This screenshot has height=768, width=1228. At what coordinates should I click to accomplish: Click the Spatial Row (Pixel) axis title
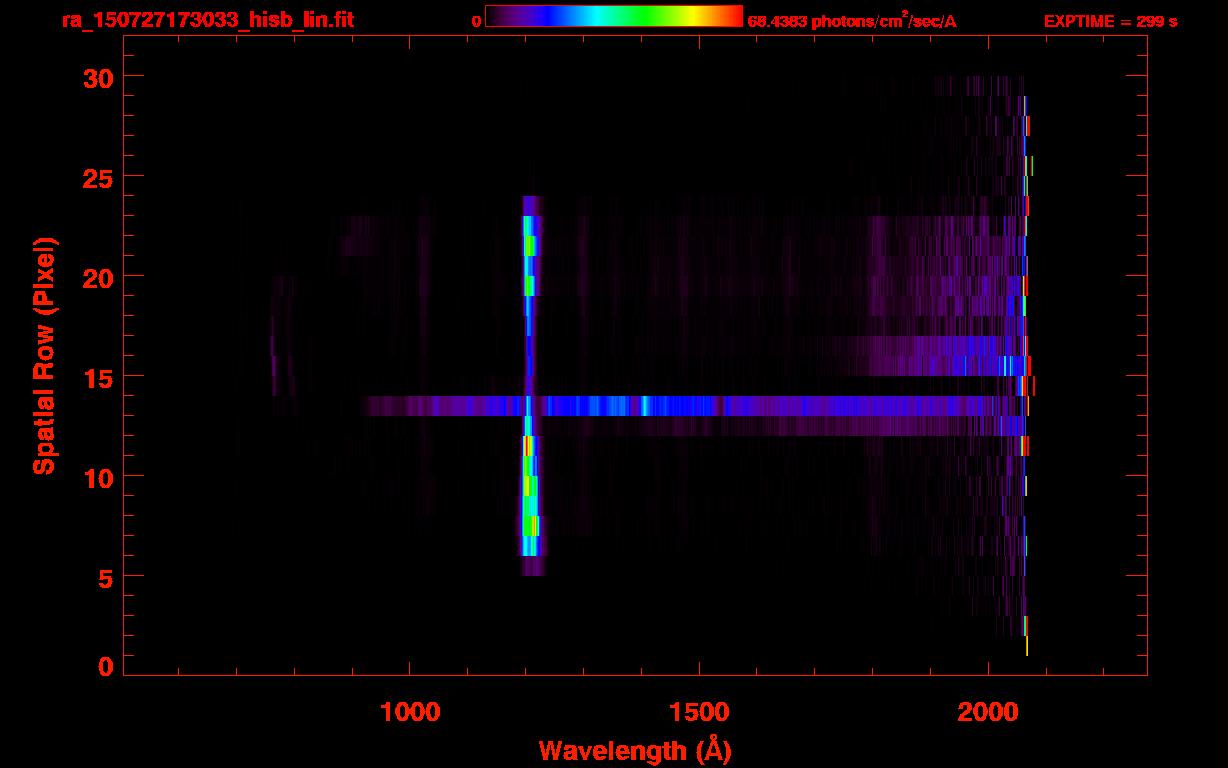pos(45,356)
